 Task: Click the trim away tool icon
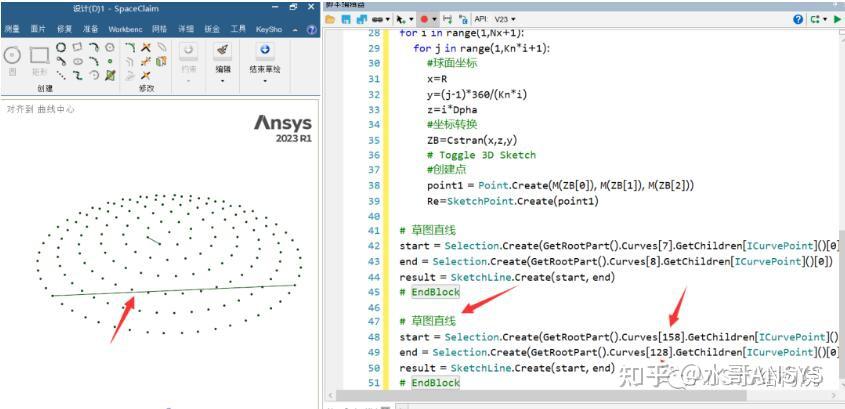click(146, 47)
